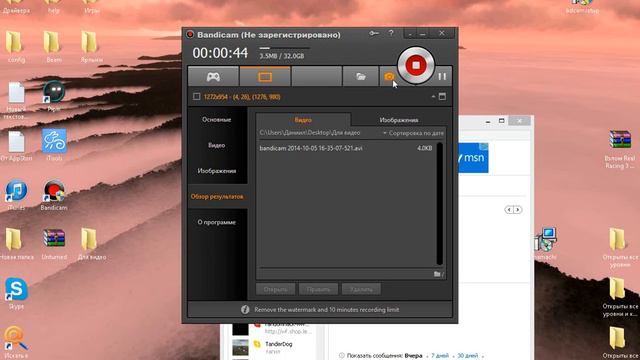Click the 30 дней link in background window
This screenshot has height=360, width=640.
467,356
